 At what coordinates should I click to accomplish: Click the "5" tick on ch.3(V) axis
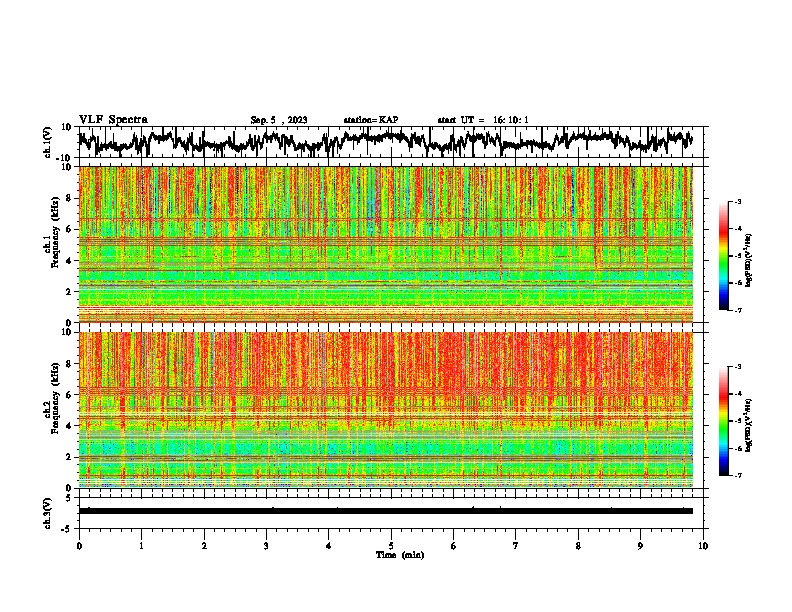pos(69,498)
